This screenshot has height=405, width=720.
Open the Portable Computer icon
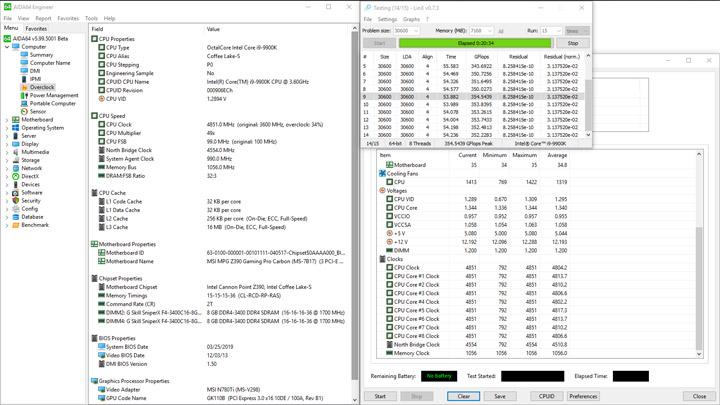(x=24, y=103)
